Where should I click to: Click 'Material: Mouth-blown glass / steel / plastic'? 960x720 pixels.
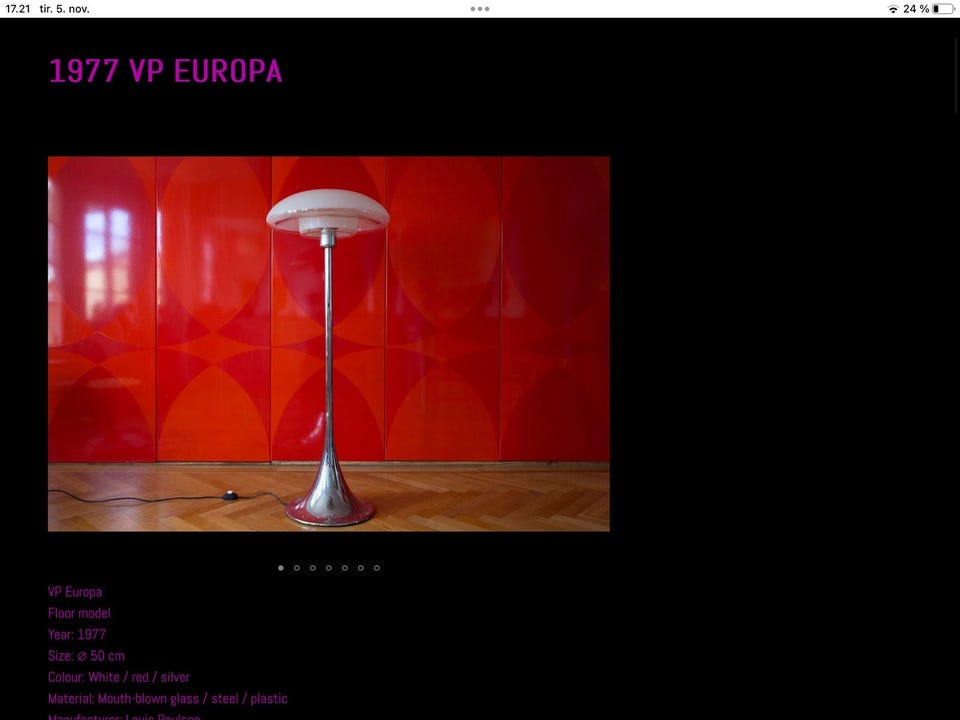coord(168,699)
